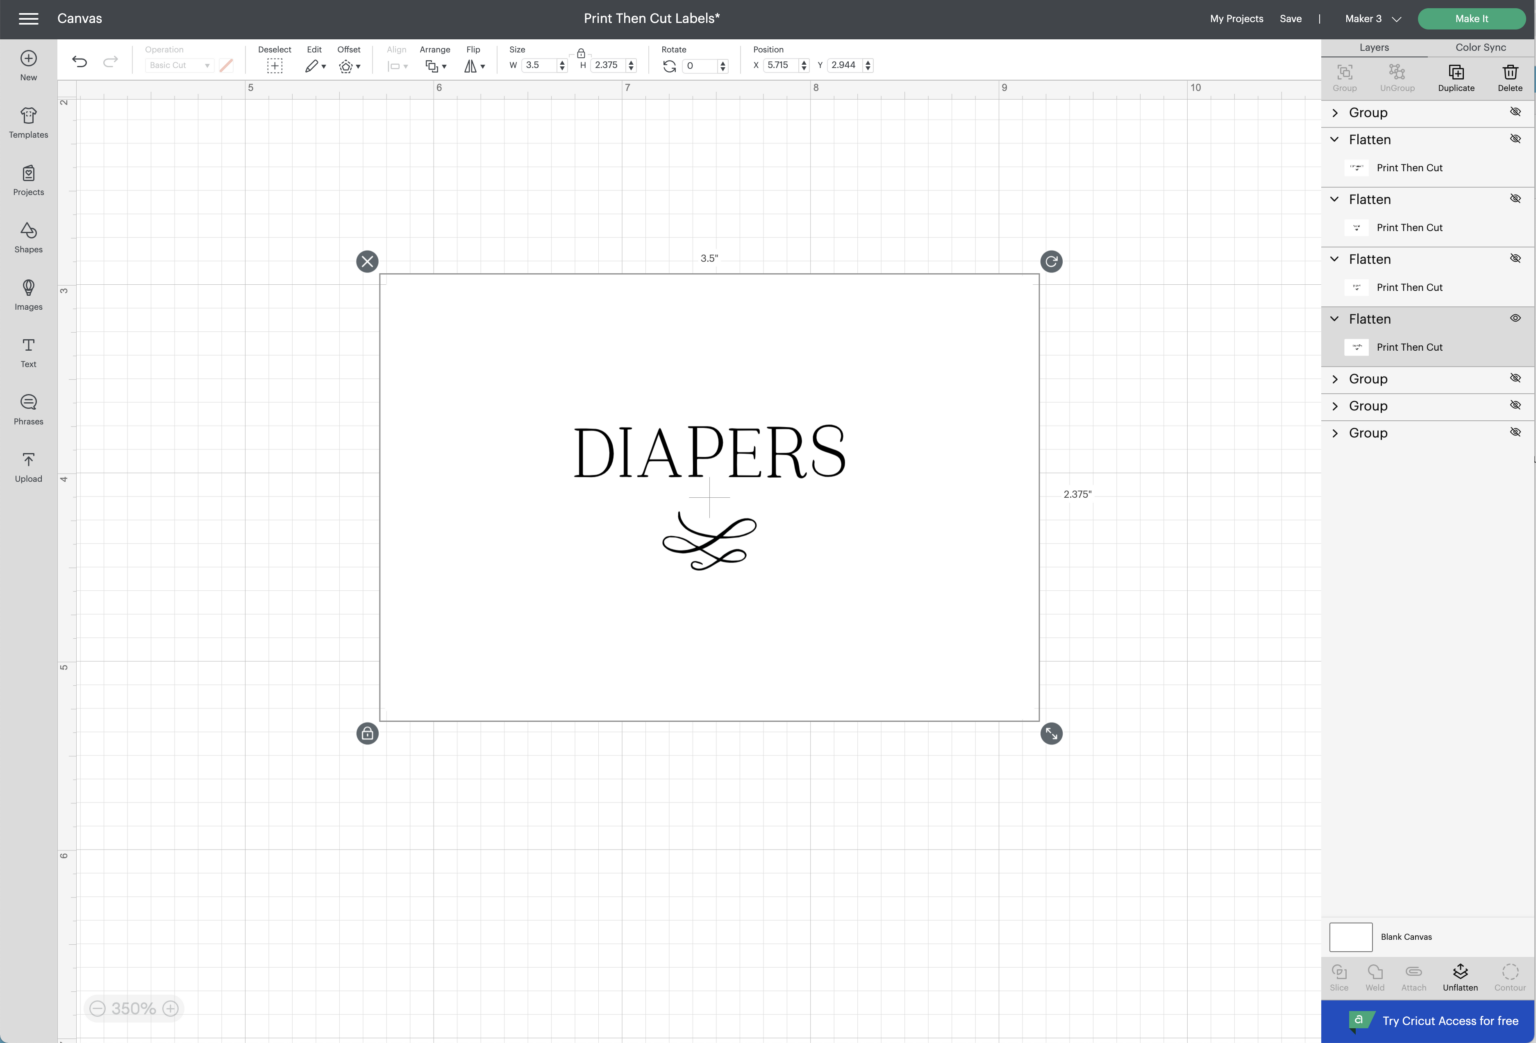Click the Weld icon at bottom right
The image size is (1536, 1043).
click(1375, 977)
